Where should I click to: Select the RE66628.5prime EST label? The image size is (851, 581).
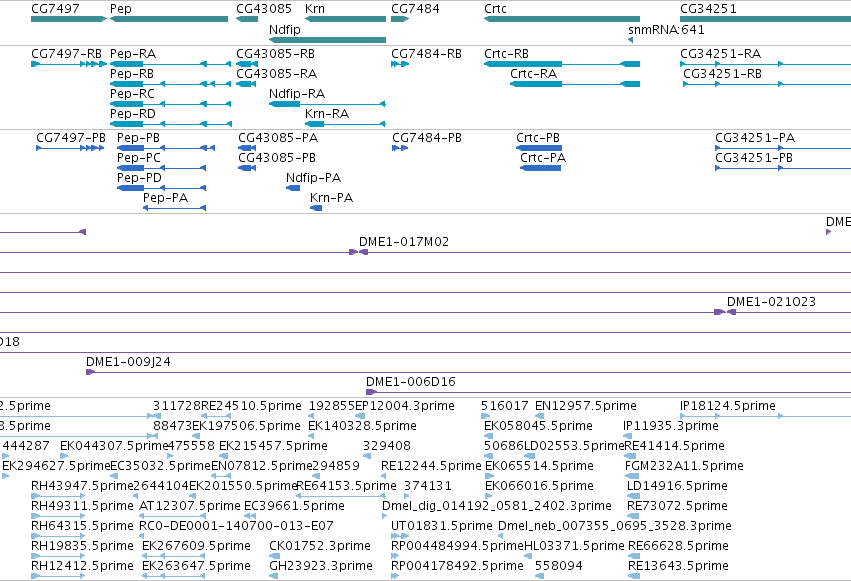click(x=678, y=546)
